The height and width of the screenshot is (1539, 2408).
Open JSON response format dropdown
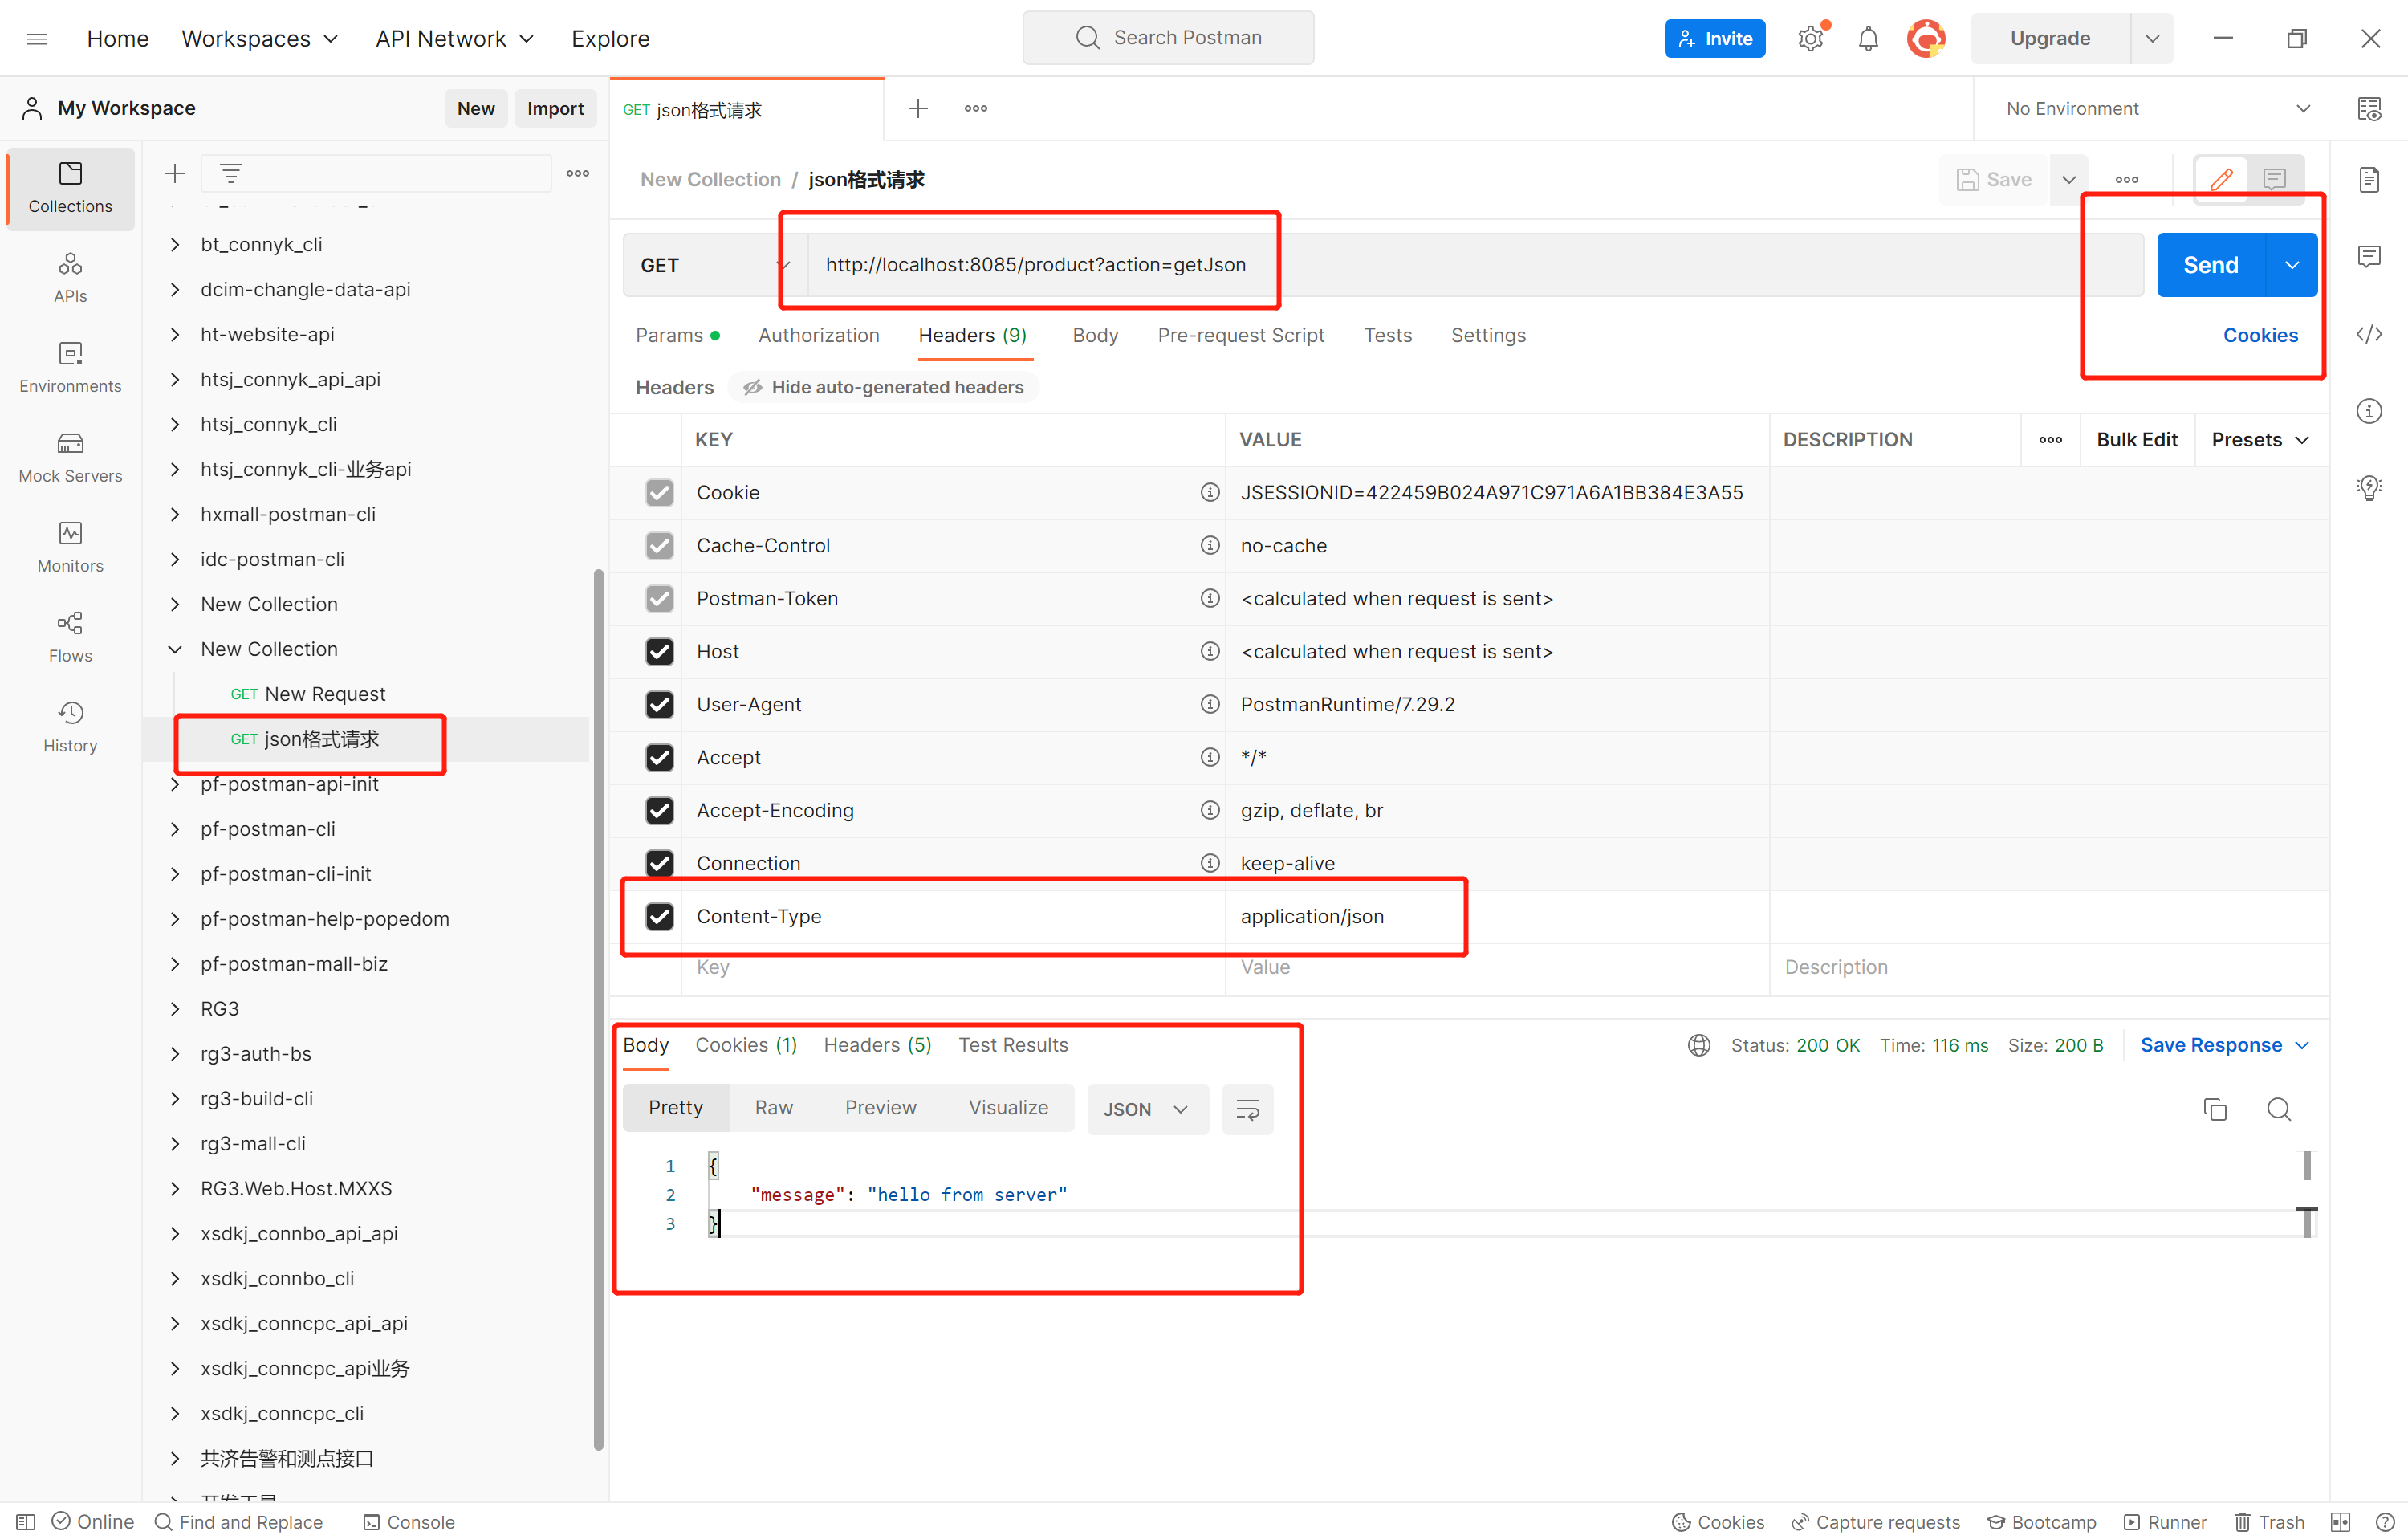(x=1147, y=1109)
